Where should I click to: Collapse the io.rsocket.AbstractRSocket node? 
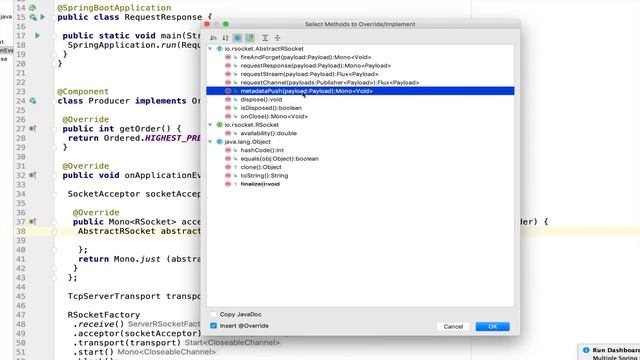coord(210,49)
